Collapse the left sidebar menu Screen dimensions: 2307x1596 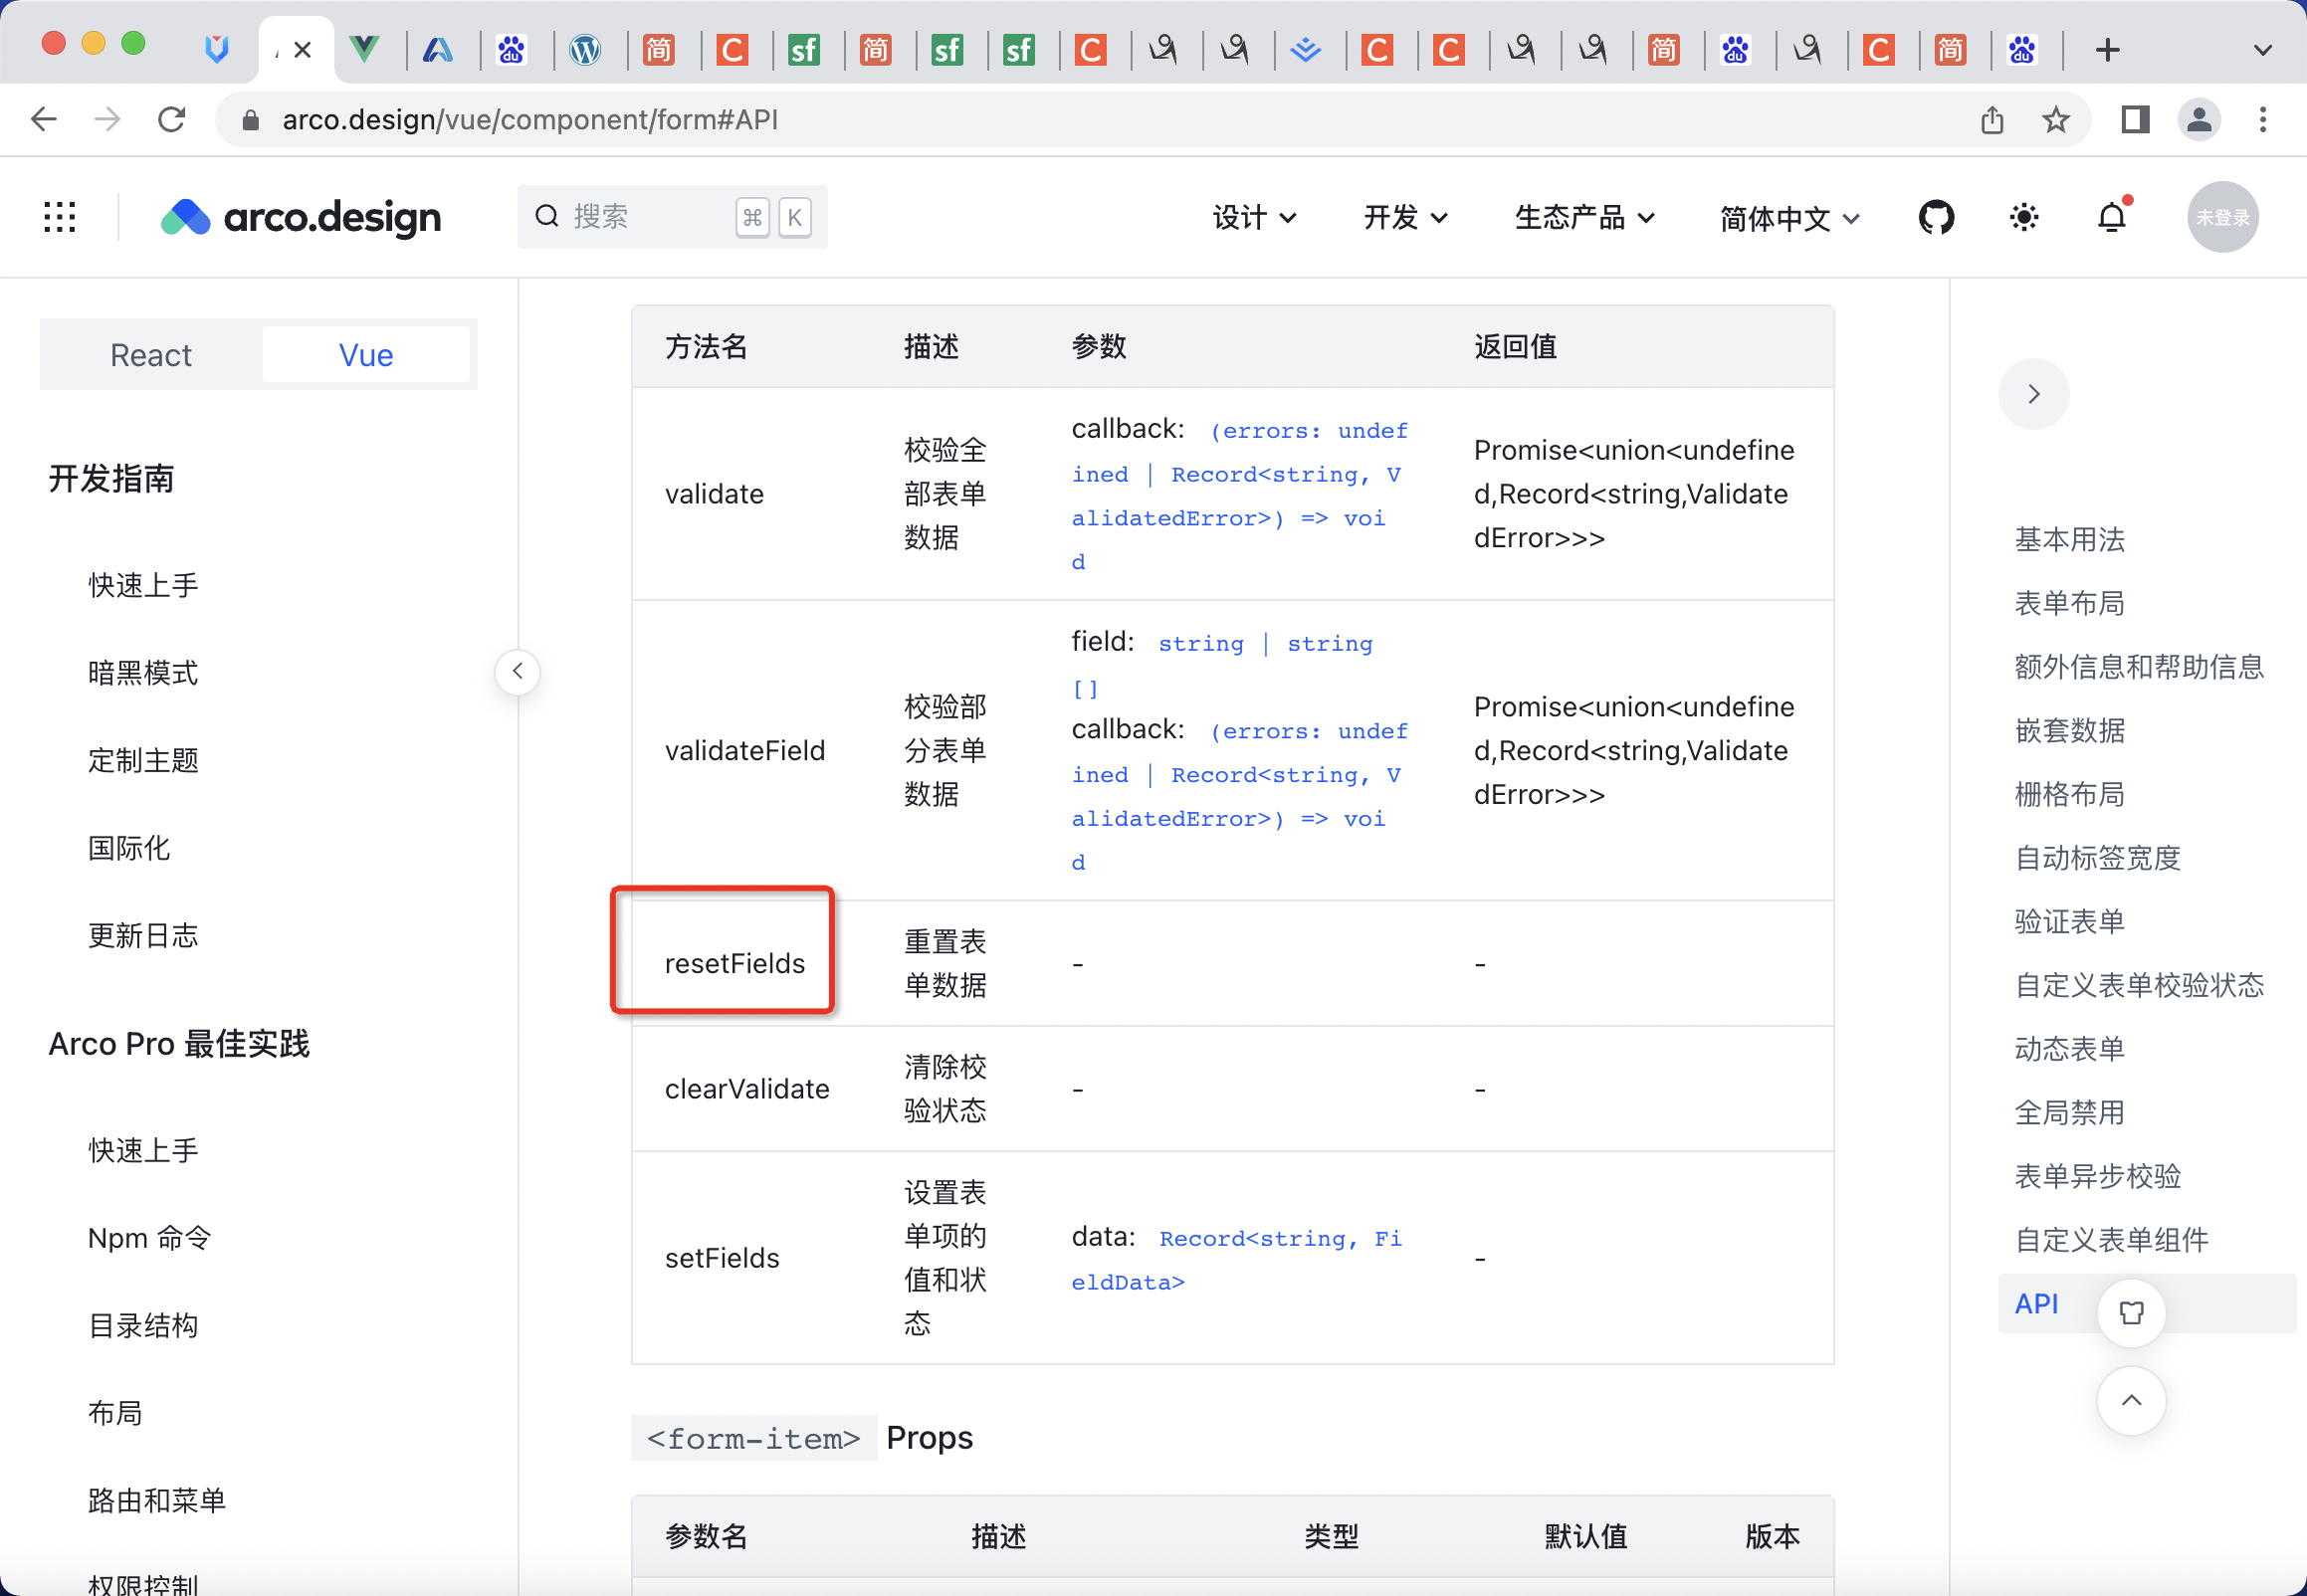tap(517, 671)
